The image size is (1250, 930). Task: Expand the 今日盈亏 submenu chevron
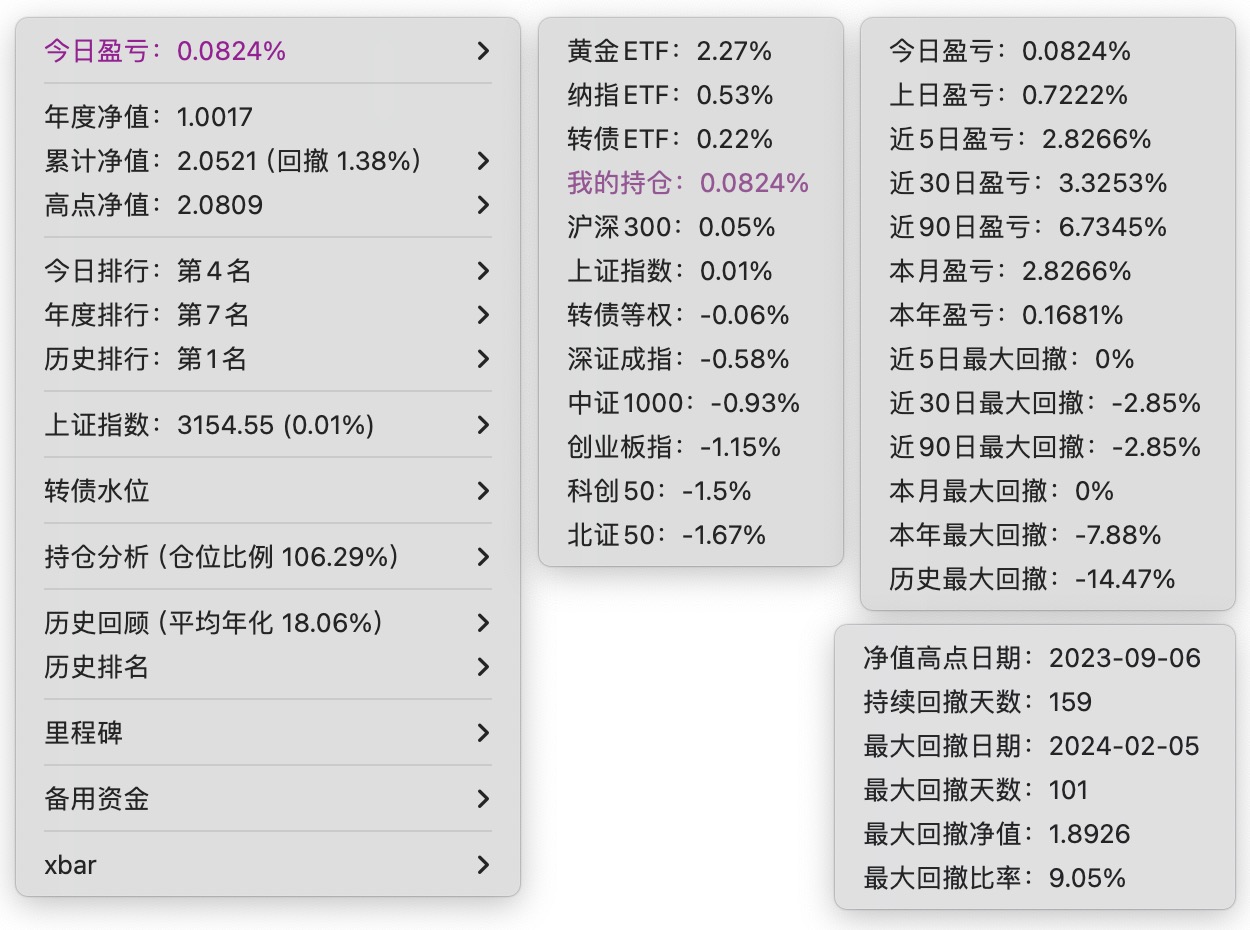point(483,51)
